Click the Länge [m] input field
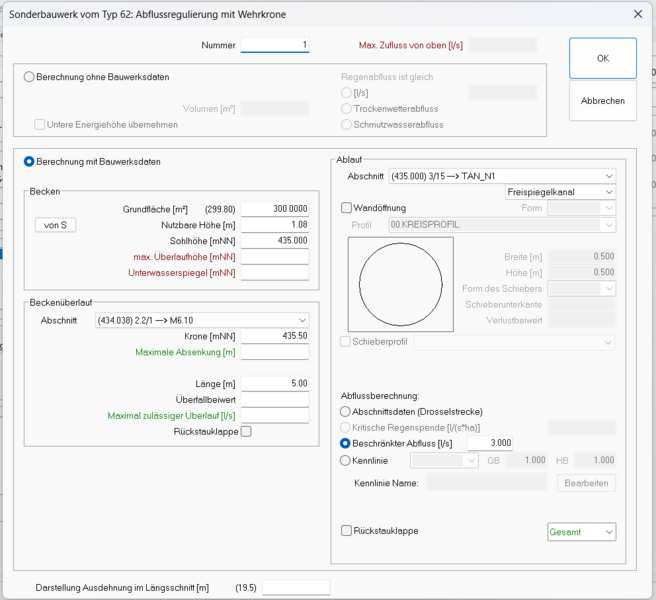 (x=275, y=384)
